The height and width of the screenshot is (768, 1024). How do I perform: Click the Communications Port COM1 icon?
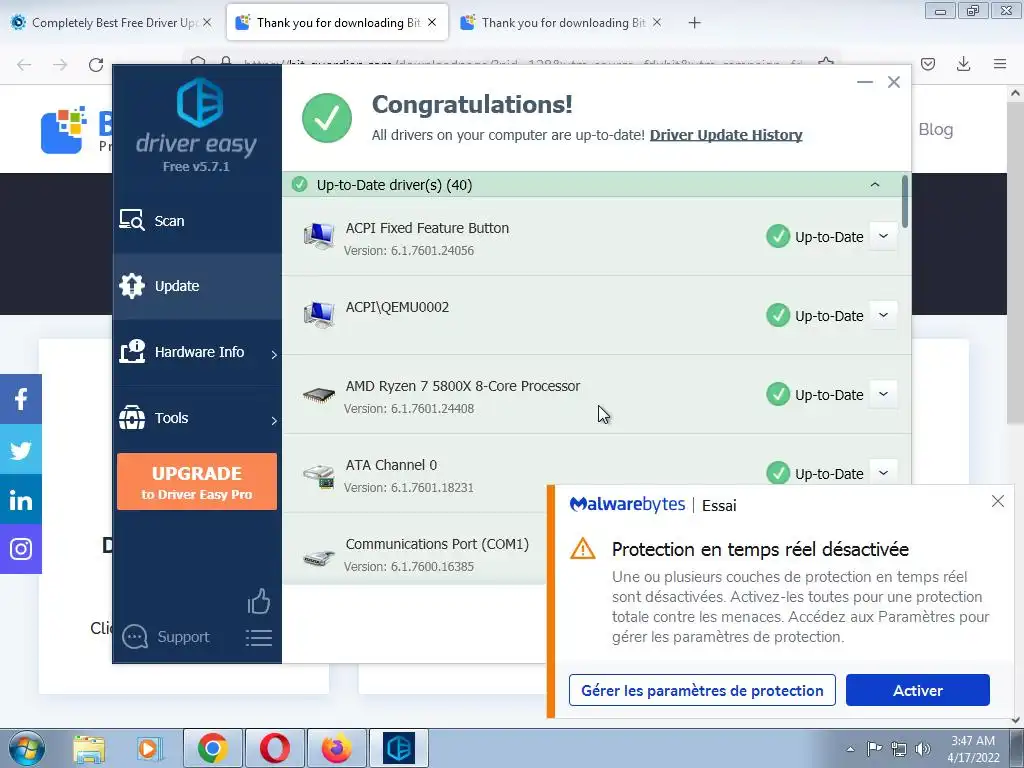coord(319,557)
